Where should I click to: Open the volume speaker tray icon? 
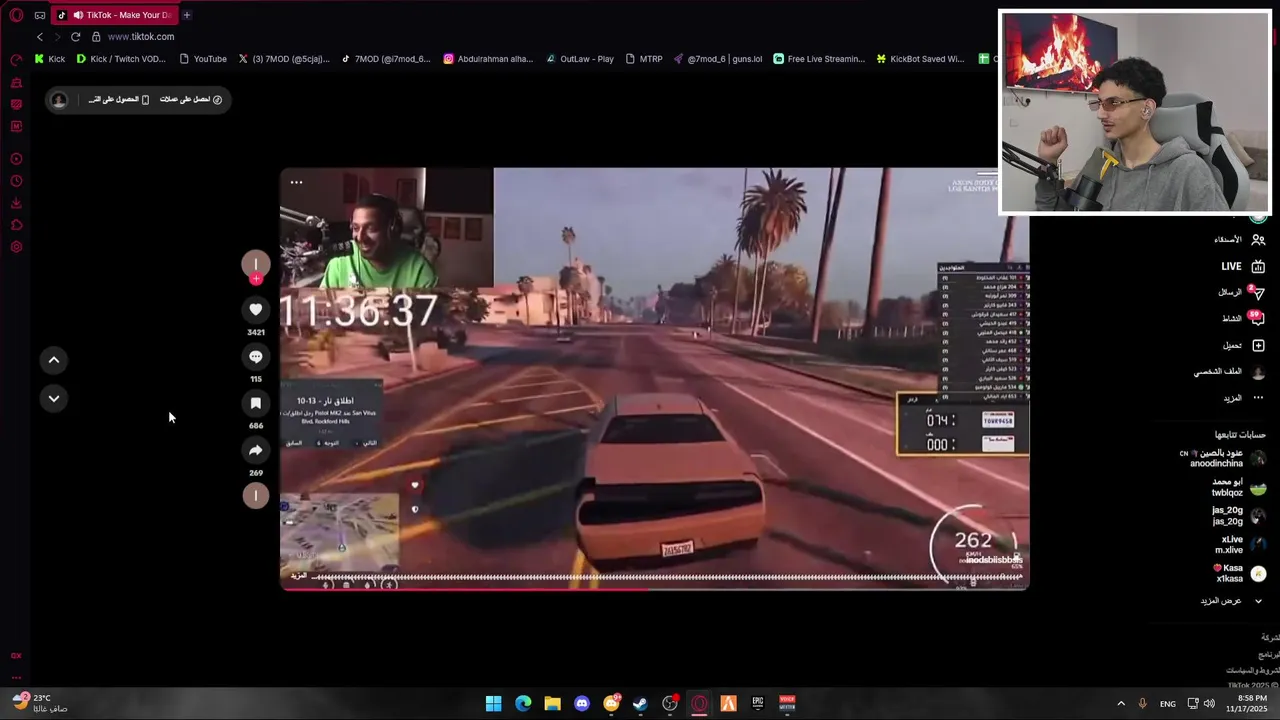point(1209,704)
